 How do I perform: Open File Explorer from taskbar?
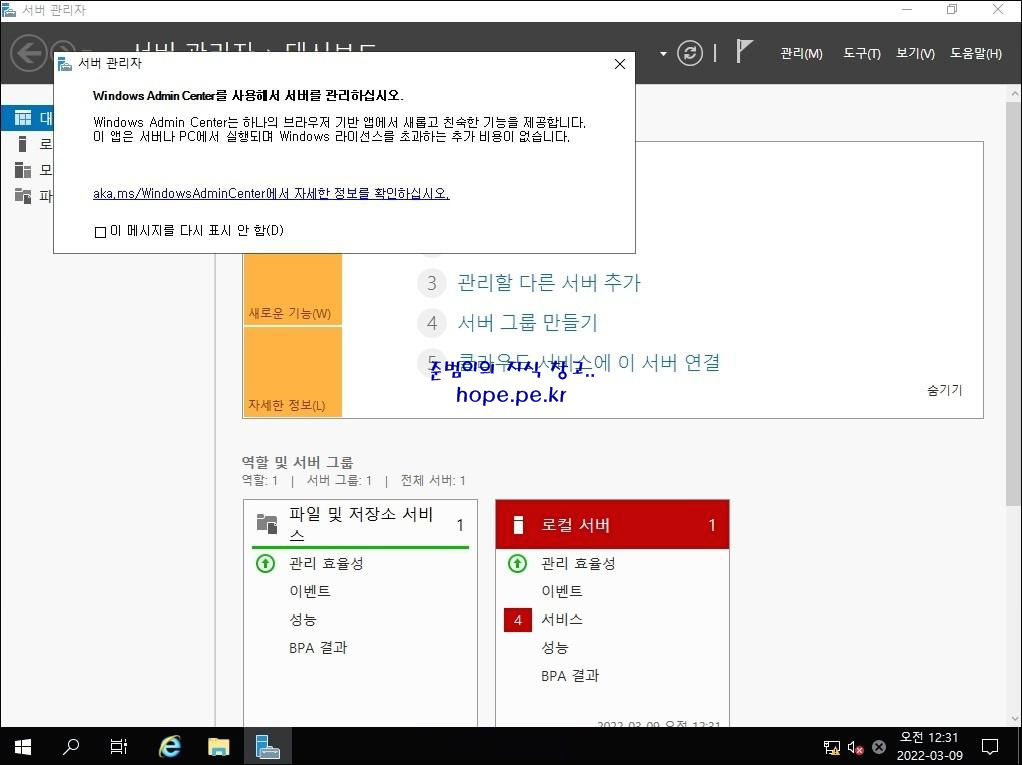pos(218,746)
